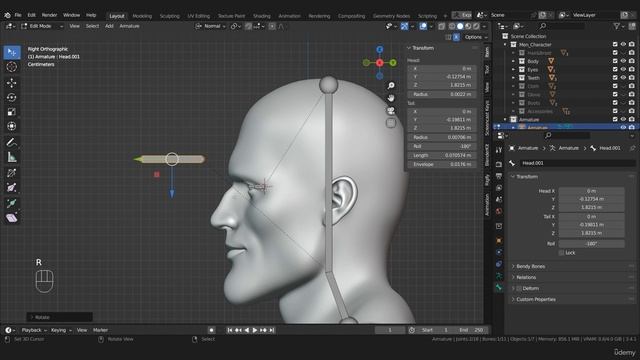The height and width of the screenshot is (360, 640).
Task: Pick the Annotate pencil tool
Action: [x=11, y=142]
